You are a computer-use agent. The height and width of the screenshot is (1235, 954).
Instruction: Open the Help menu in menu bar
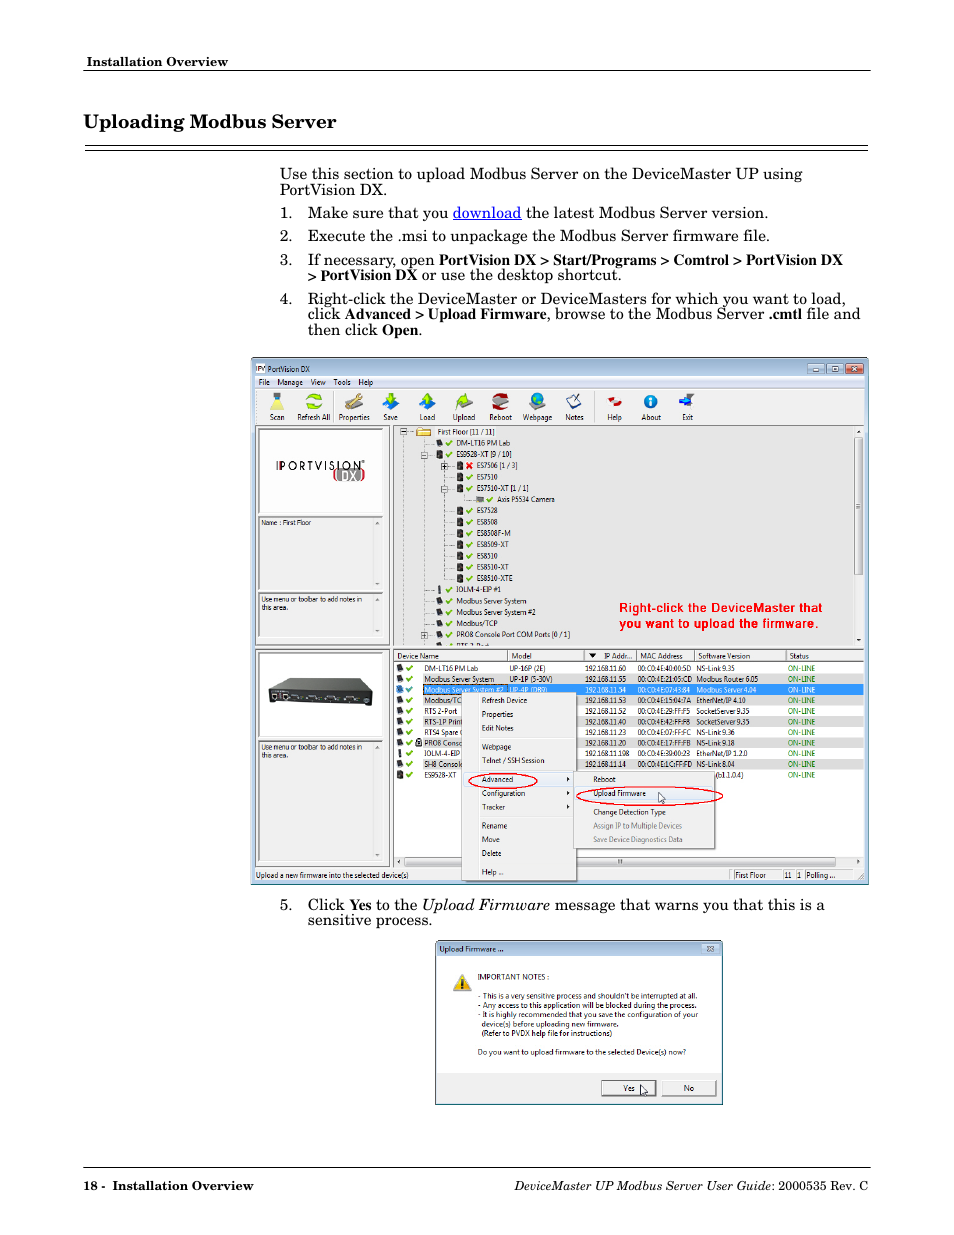(x=366, y=382)
